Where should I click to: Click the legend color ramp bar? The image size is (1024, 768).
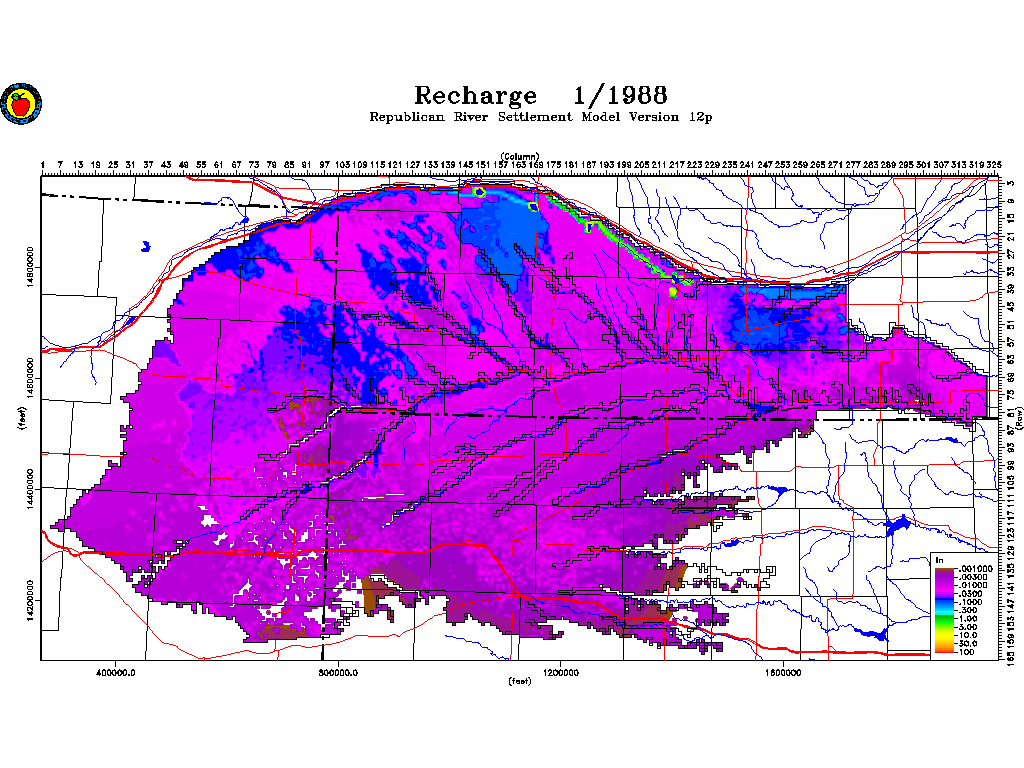point(944,610)
